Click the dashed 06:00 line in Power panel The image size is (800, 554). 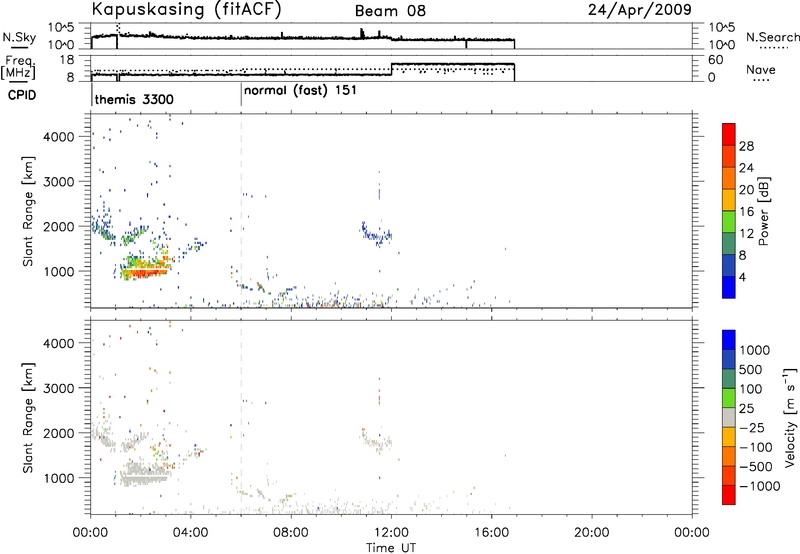241,211
